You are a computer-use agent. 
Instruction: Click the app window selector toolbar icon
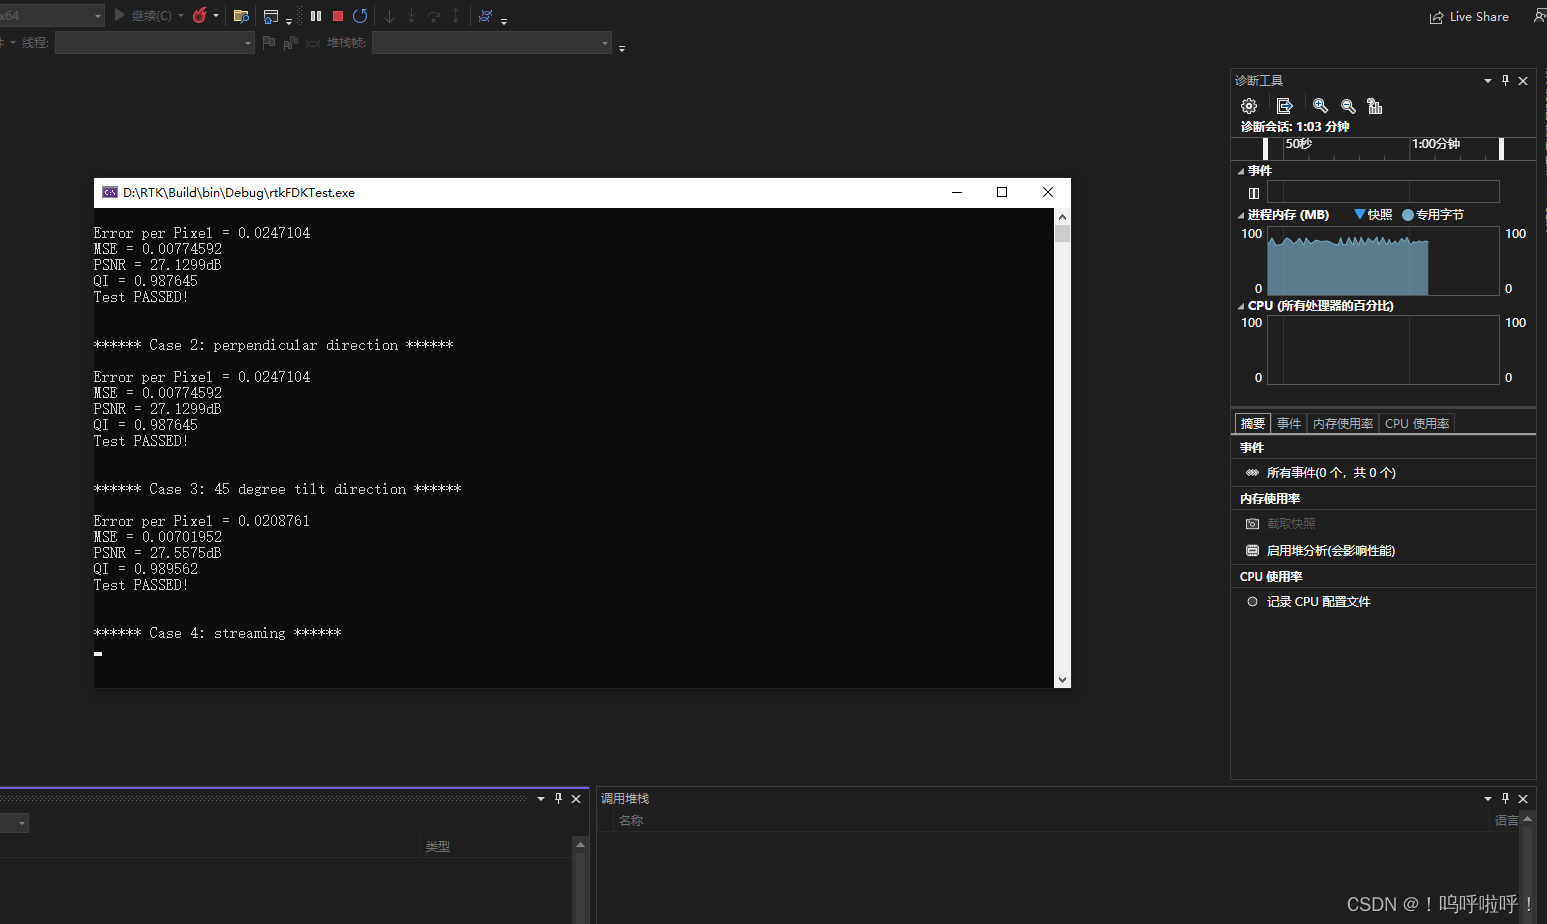click(x=271, y=16)
